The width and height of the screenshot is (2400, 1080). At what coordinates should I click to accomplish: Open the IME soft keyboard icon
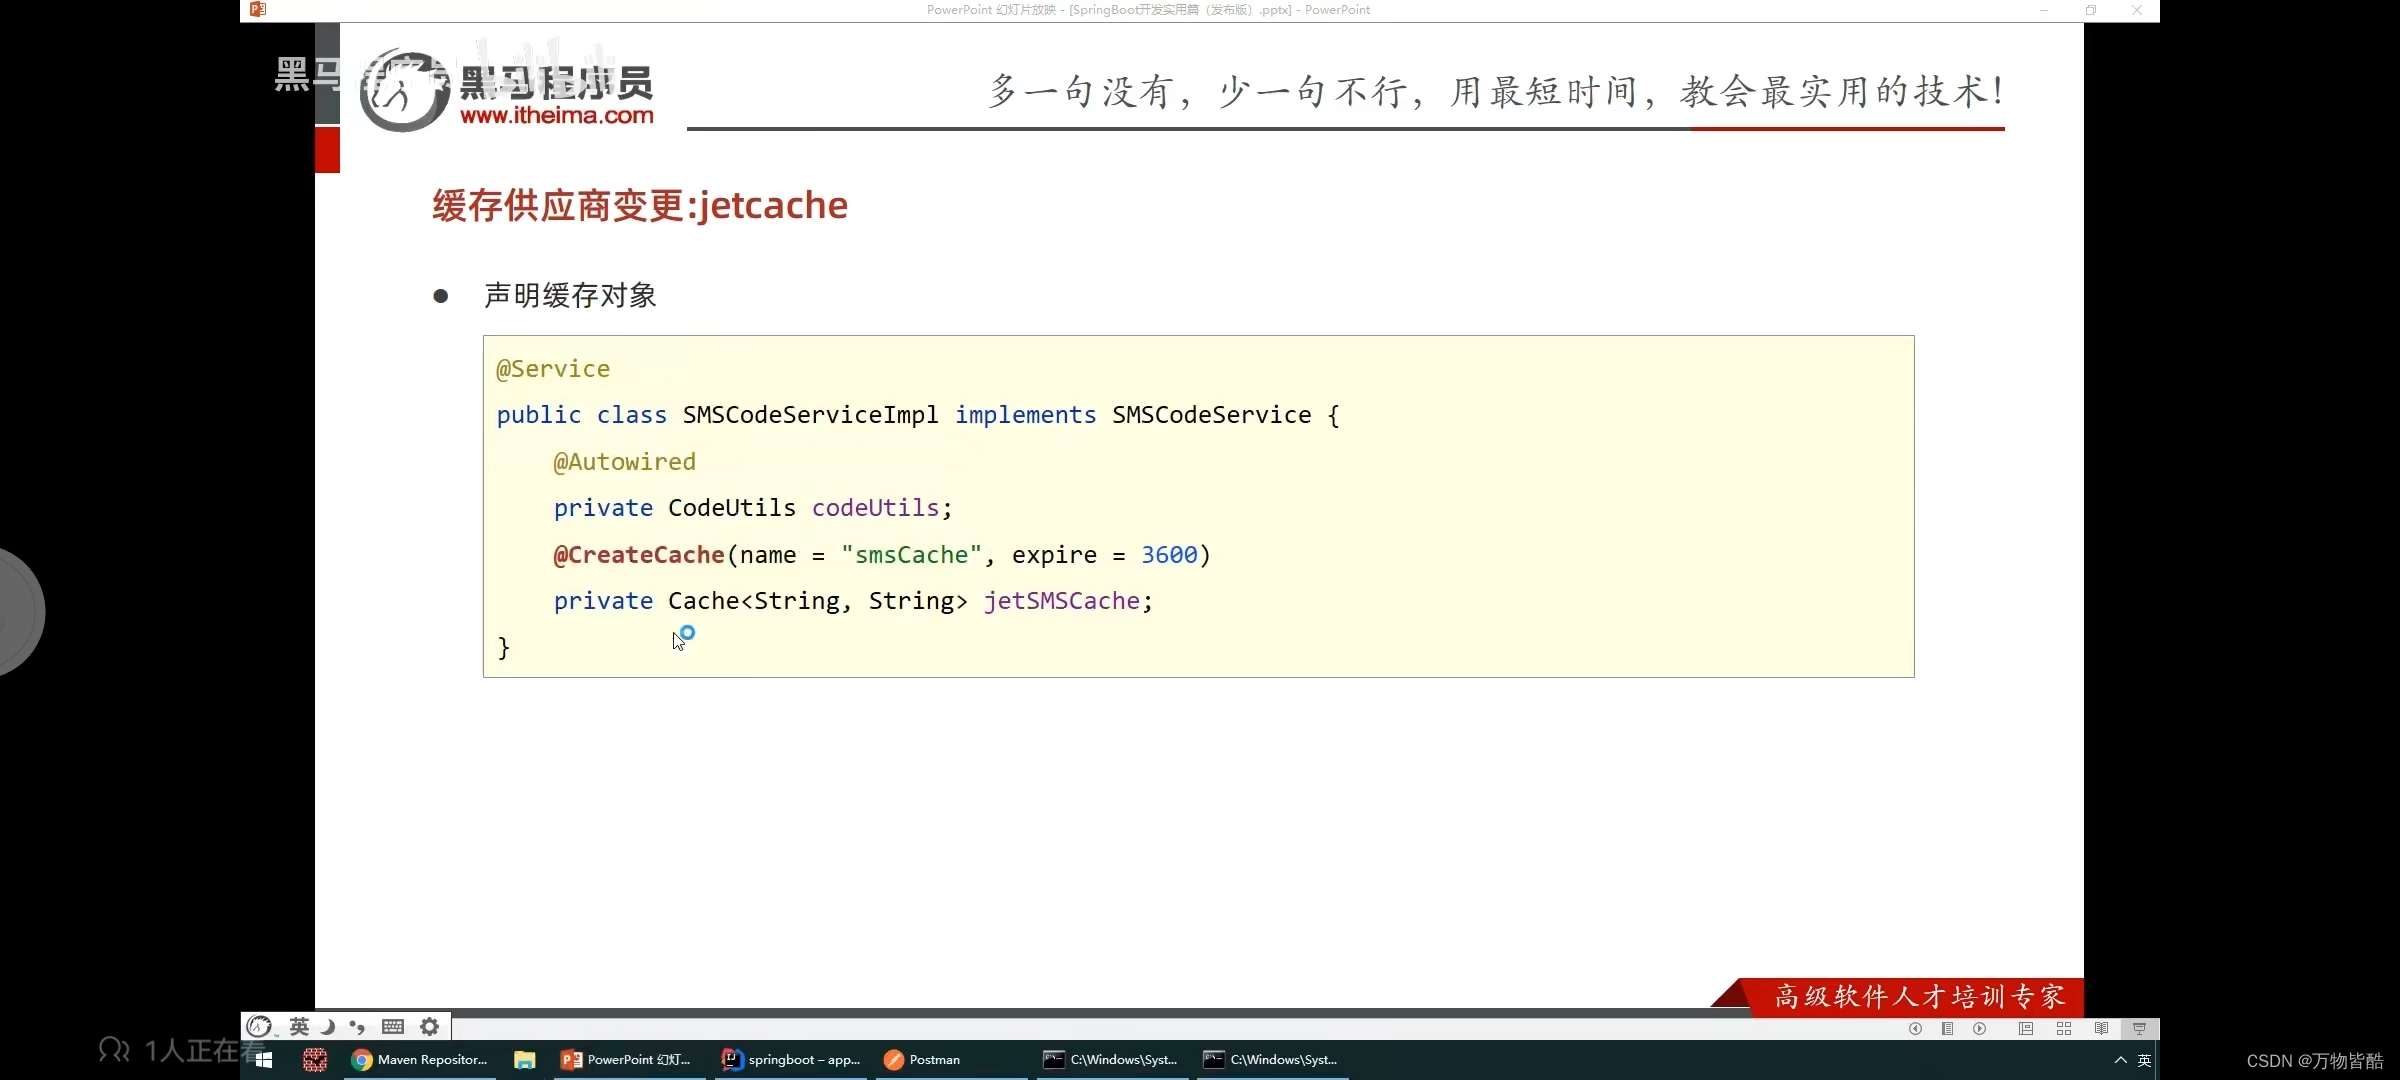[393, 1026]
